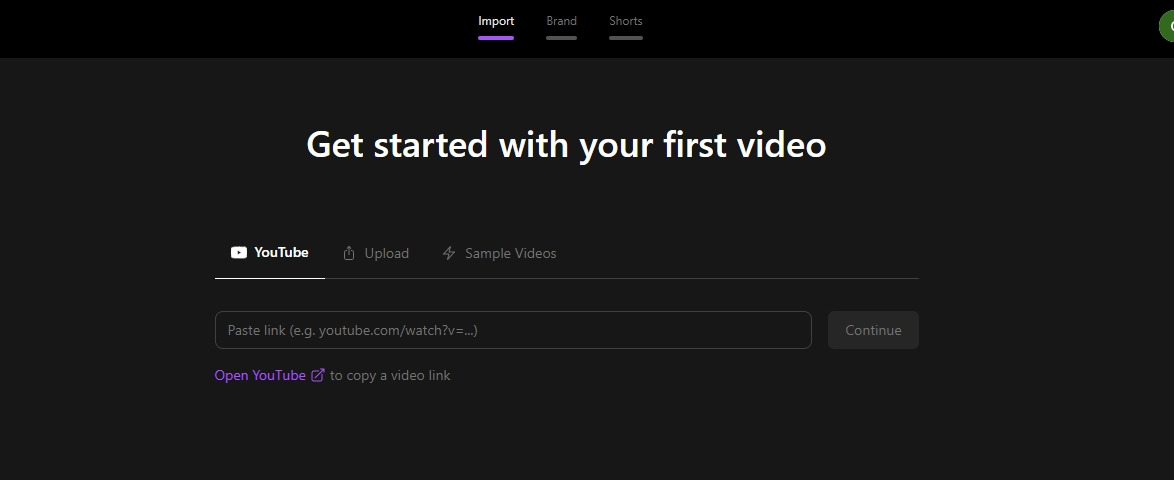Click the Continue button
This screenshot has width=1174, height=480.
pos(873,330)
